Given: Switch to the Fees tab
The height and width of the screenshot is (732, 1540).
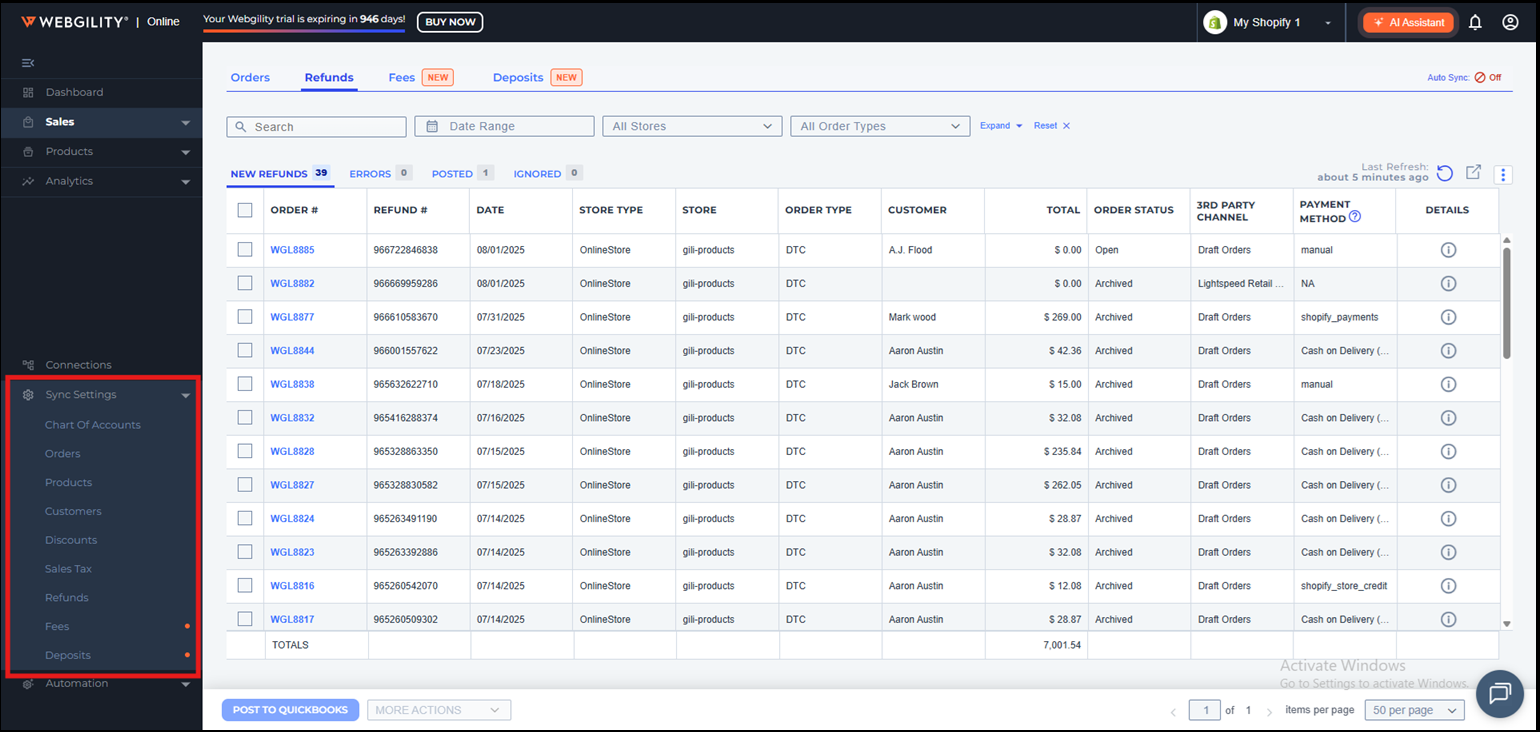Looking at the screenshot, I should 402,77.
